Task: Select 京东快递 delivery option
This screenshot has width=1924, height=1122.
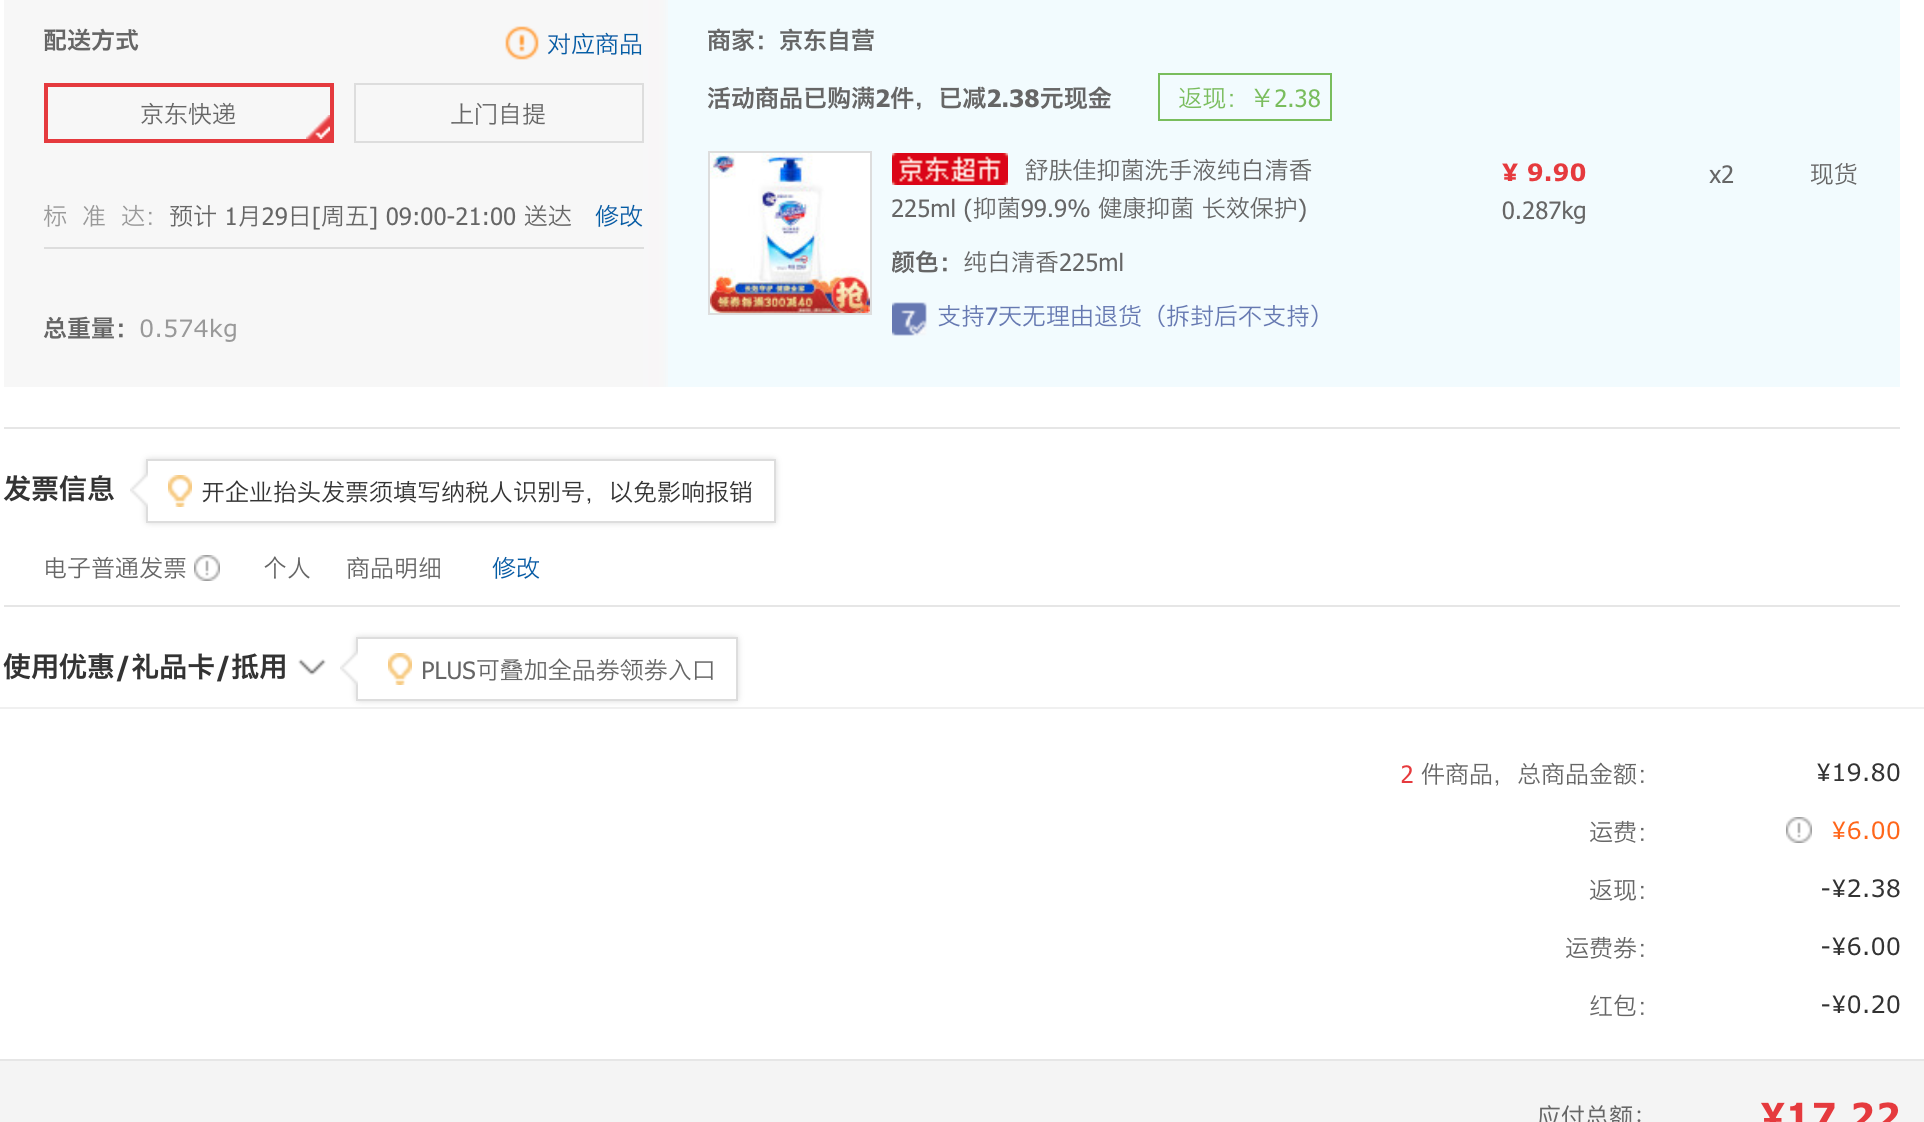Action: coord(189,113)
